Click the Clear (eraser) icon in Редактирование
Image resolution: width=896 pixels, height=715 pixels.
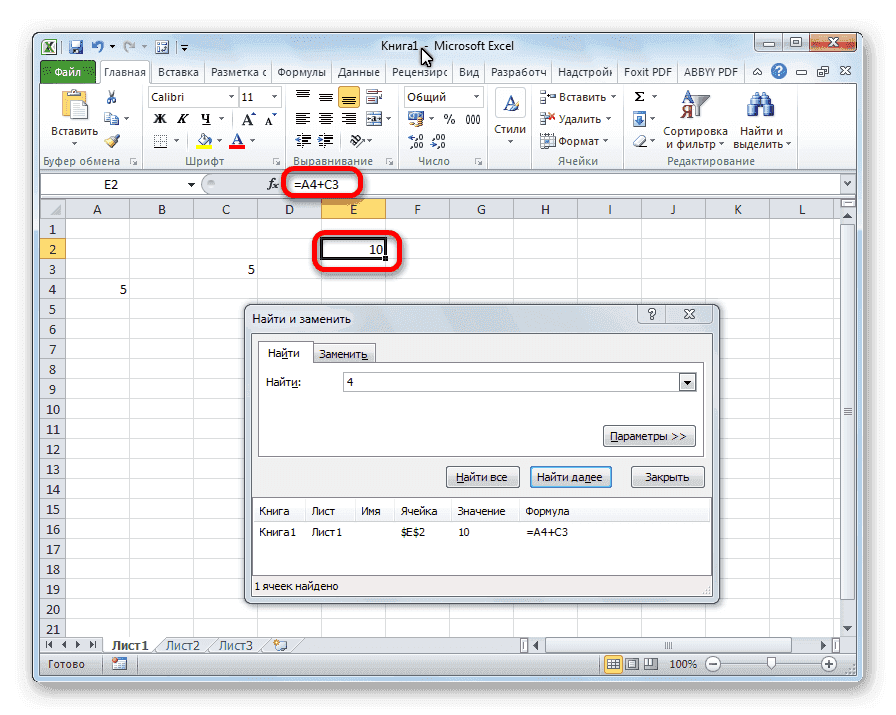tap(641, 141)
